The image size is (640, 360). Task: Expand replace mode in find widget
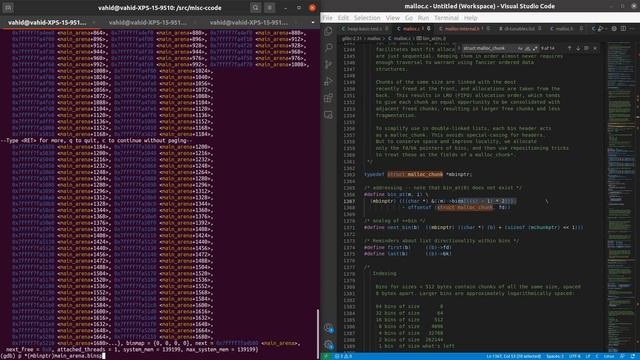459,48
